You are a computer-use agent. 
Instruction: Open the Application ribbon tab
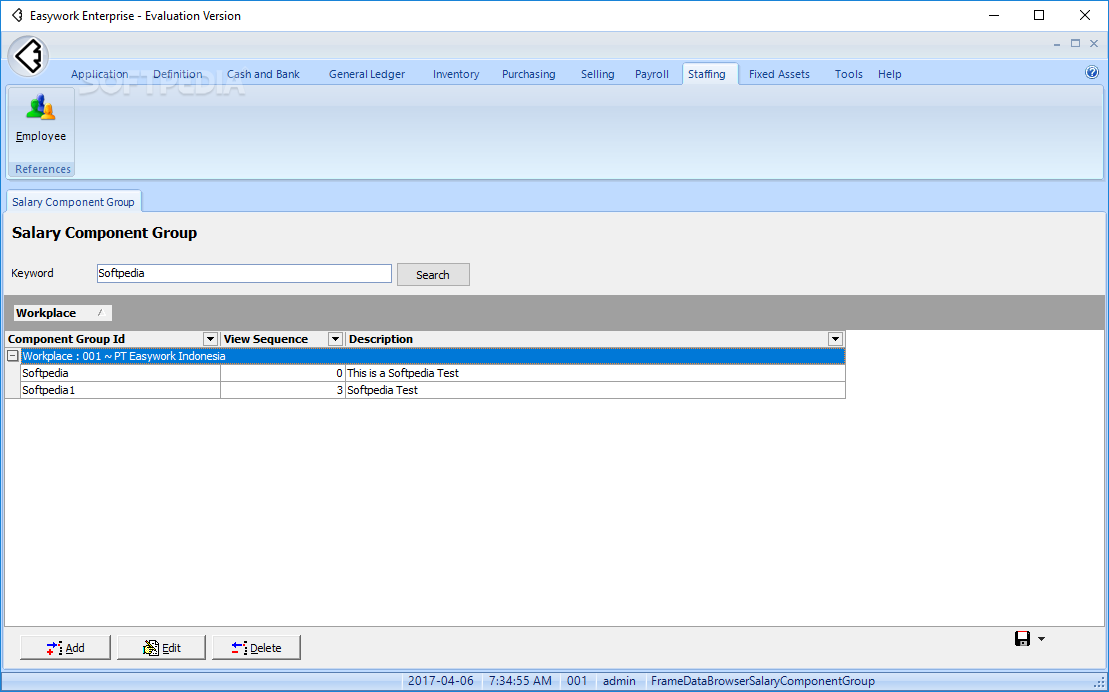(x=100, y=74)
